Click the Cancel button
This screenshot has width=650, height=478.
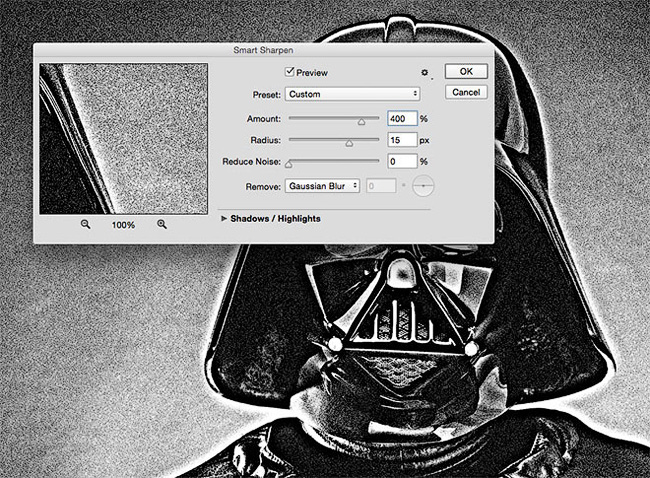(x=466, y=92)
